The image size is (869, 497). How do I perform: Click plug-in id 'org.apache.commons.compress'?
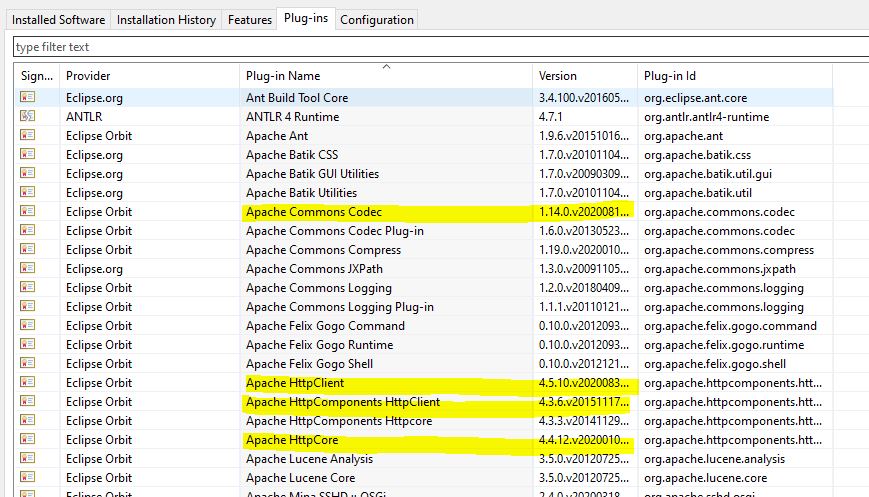pos(729,250)
